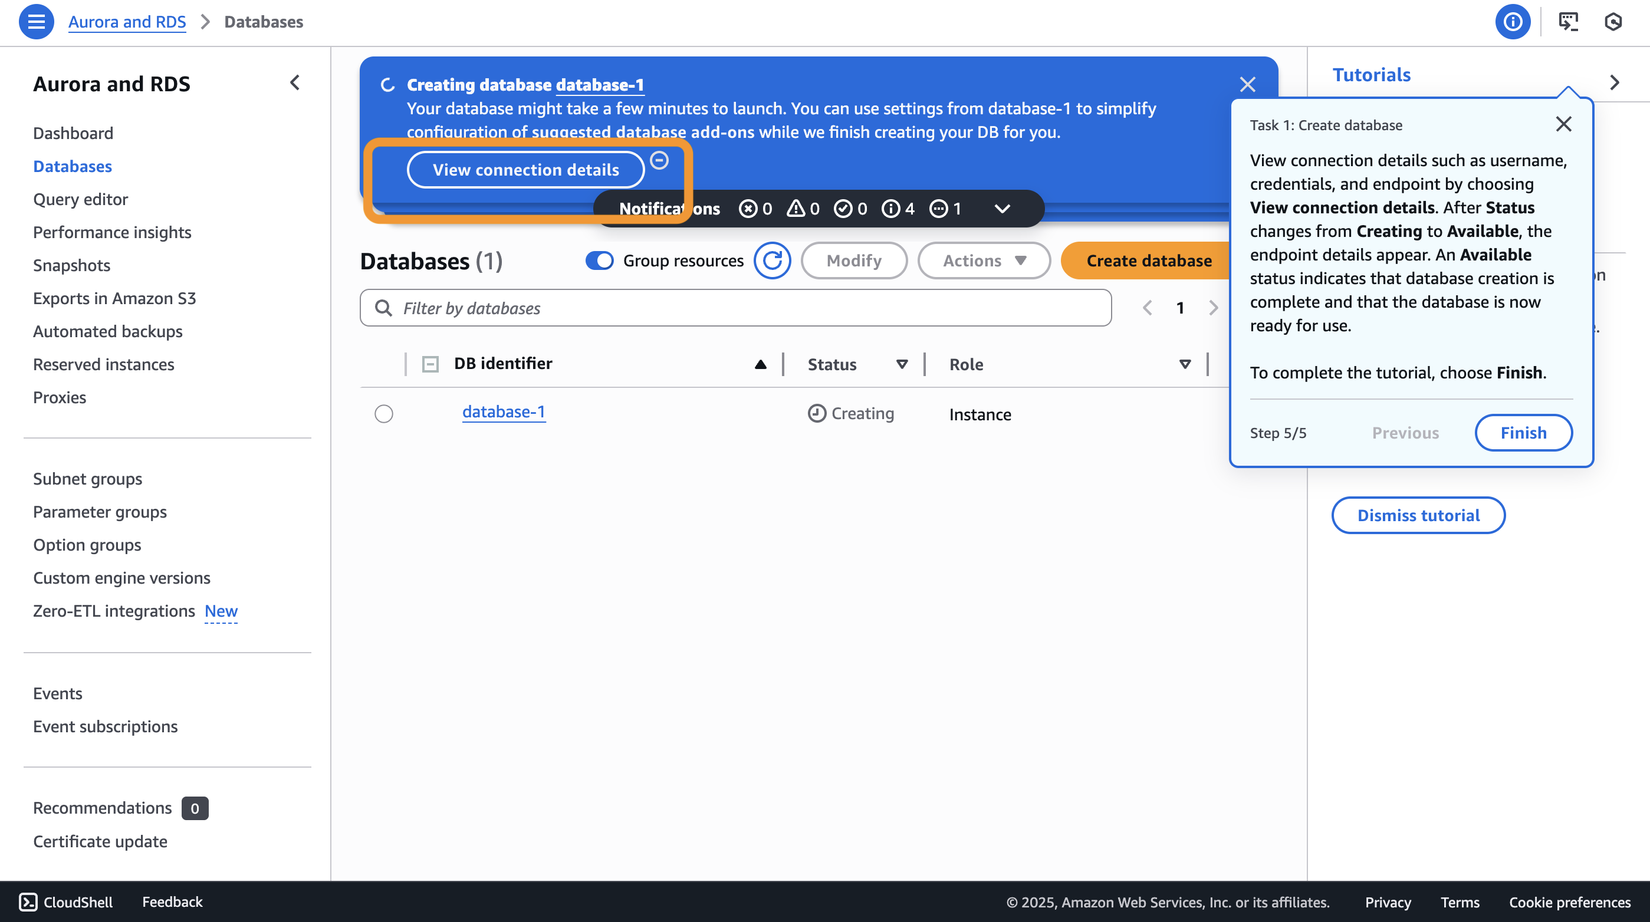Toggle the Group resources switch
This screenshot has width=1650, height=922.
tap(599, 261)
